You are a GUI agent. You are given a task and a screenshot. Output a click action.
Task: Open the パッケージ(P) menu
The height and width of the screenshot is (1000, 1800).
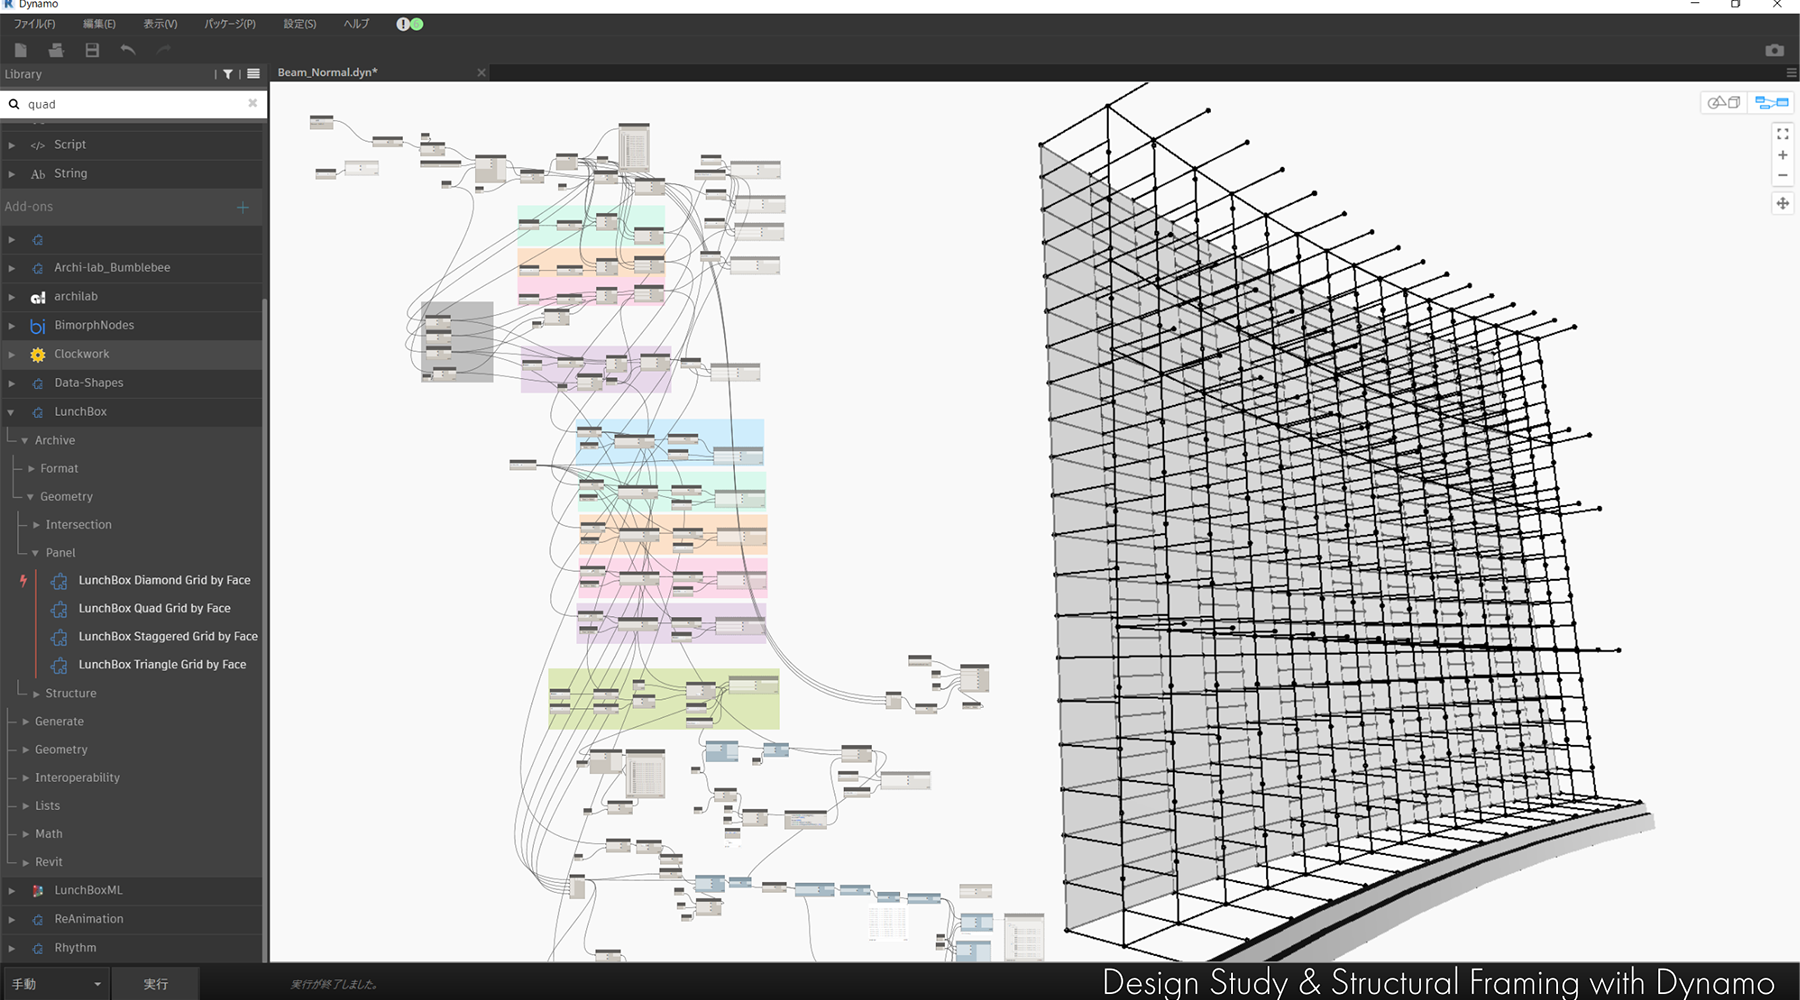pyautogui.click(x=229, y=24)
